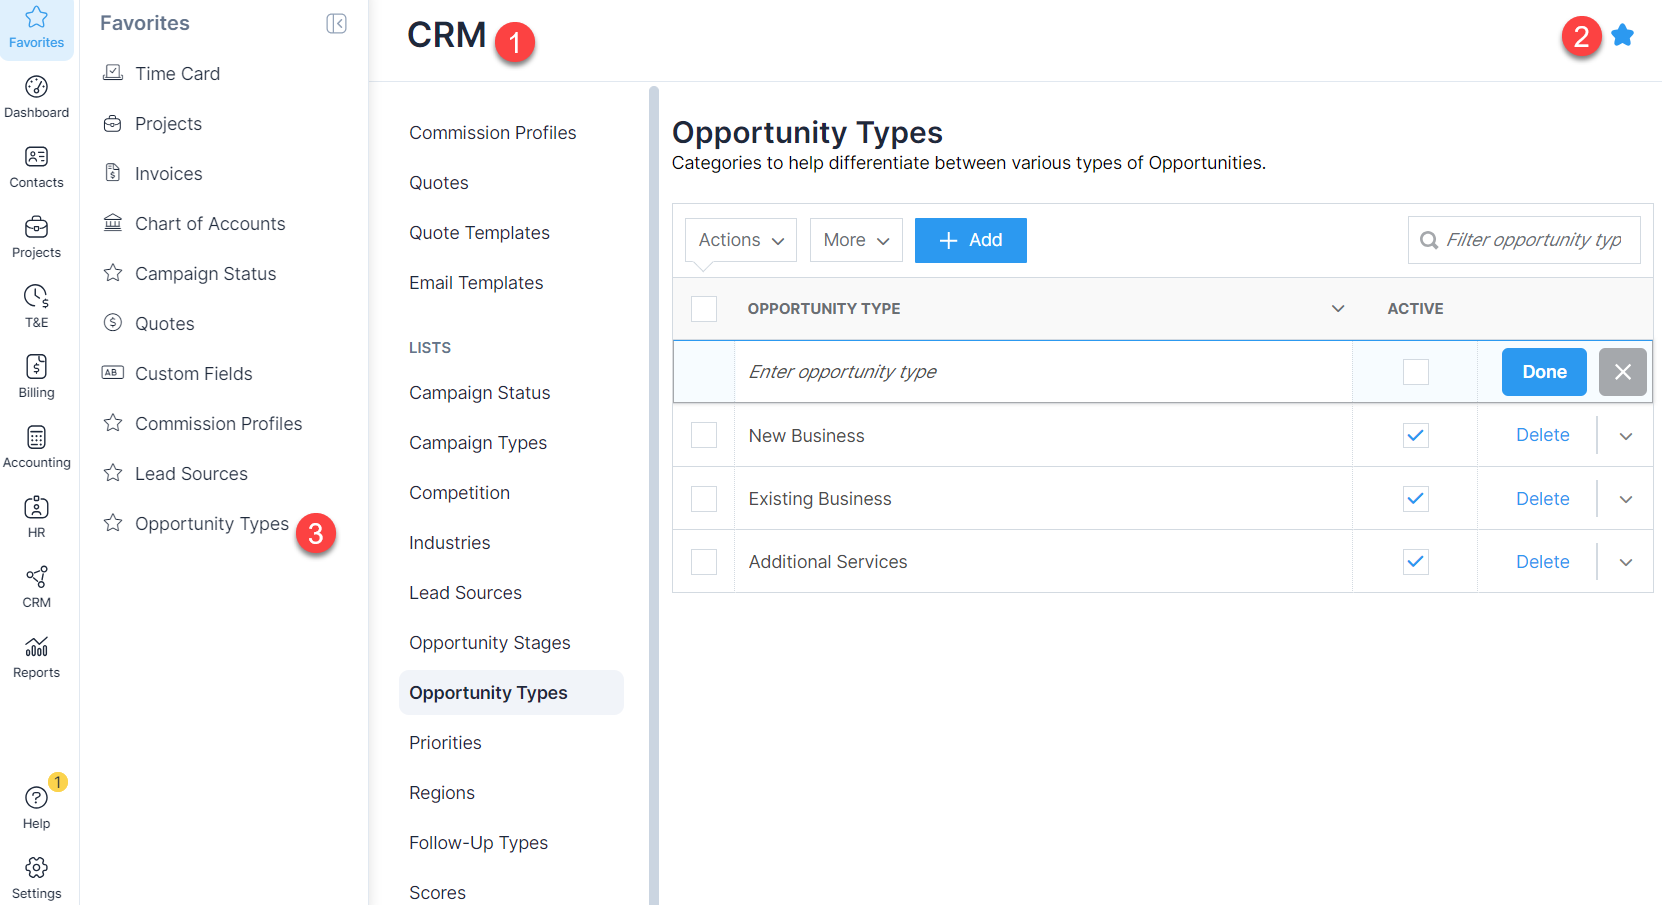The image size is (1662, 905).
Task: Open Quote Templates in CRM menu
Action: coord(480,233)
